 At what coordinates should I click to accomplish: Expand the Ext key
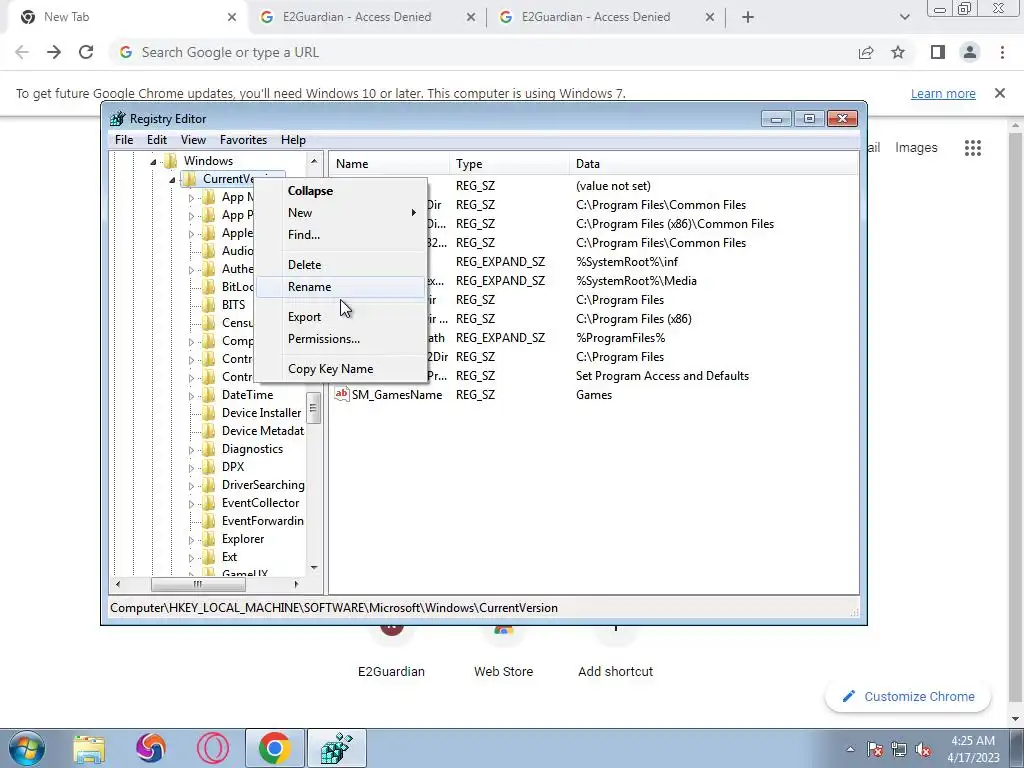point(191,558)
